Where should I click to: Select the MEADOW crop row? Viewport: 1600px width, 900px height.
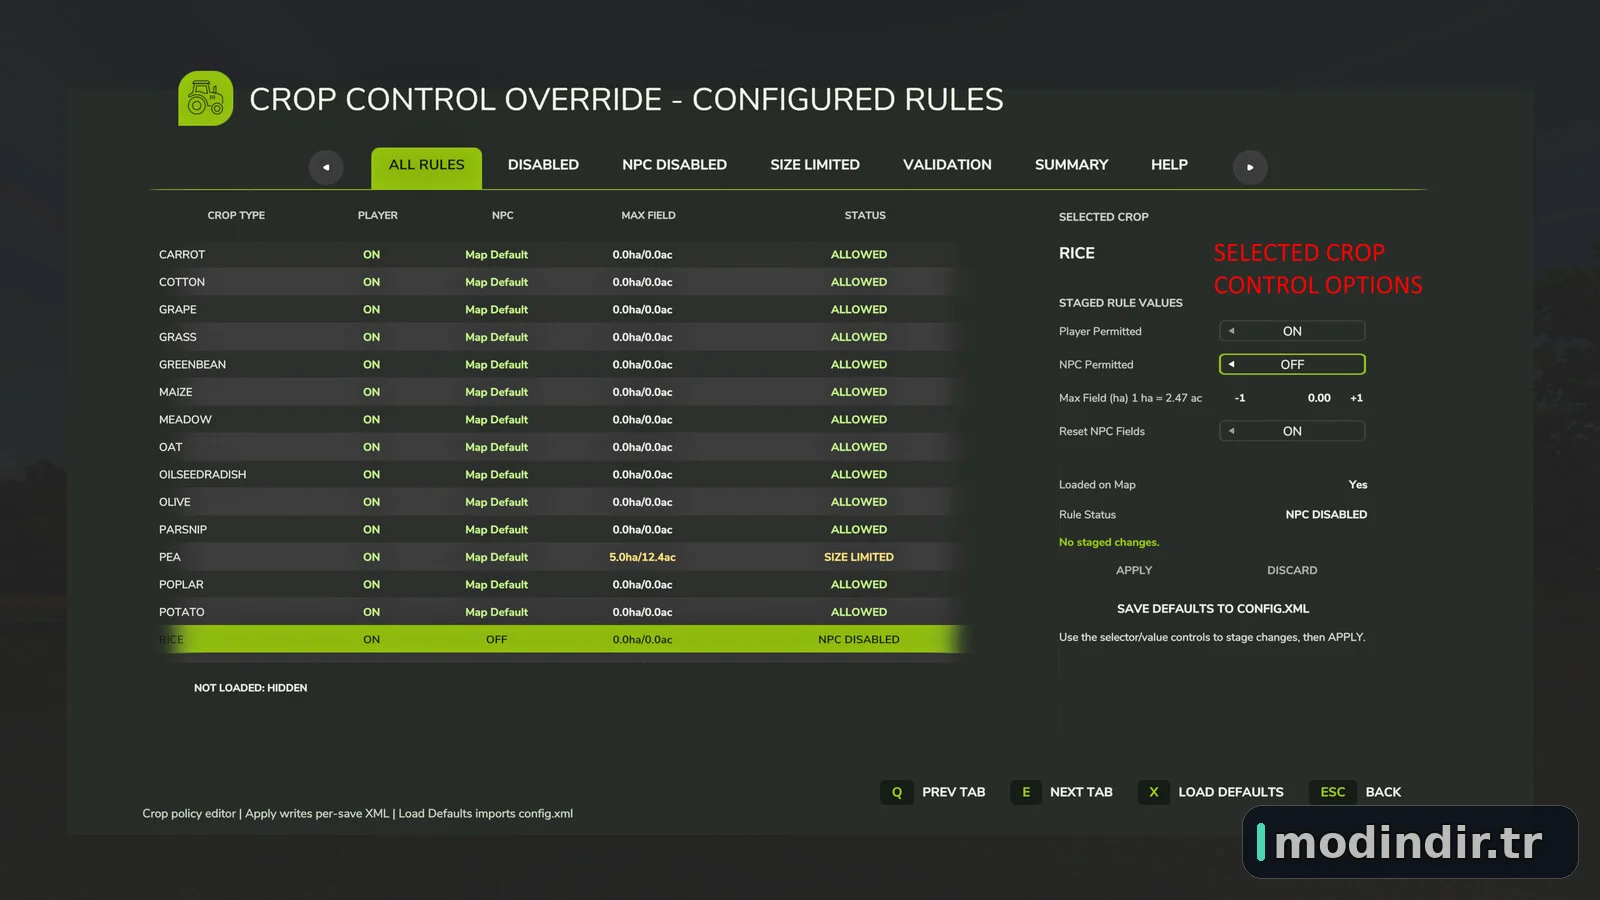[x=560, y=419]
